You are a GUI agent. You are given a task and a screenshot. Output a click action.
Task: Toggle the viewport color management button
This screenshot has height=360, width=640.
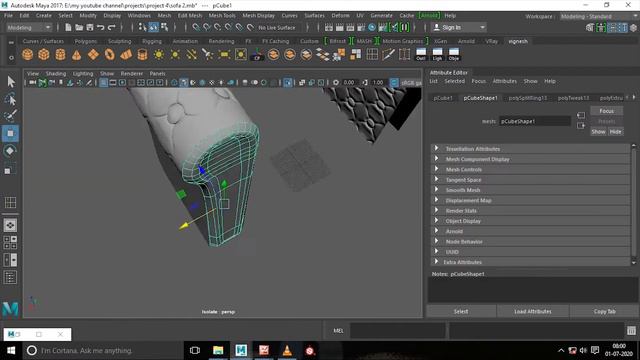point(394,83)
